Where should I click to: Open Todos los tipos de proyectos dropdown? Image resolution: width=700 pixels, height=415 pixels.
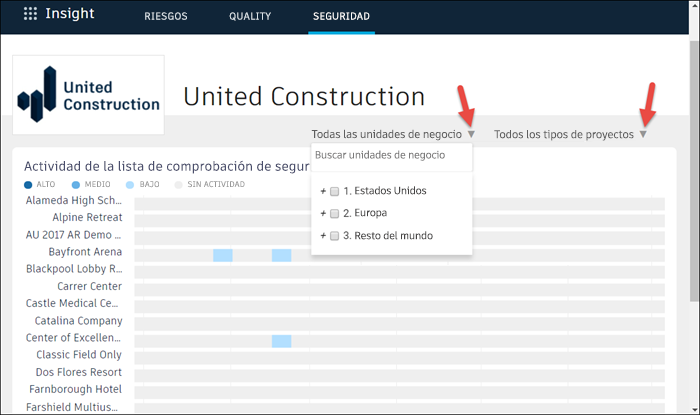tap(570, 134)
